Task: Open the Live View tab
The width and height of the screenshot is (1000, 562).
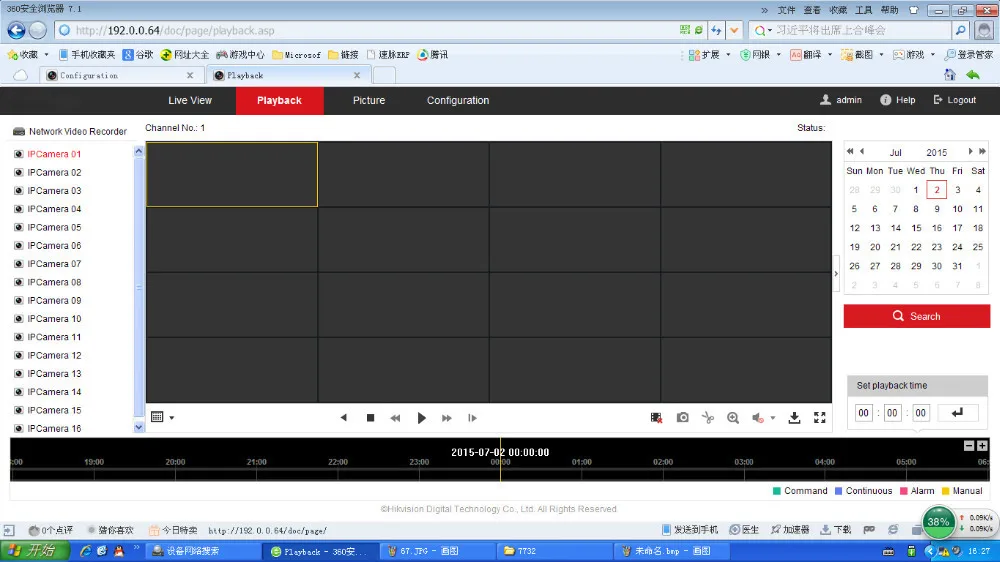Action: (190, 100)
